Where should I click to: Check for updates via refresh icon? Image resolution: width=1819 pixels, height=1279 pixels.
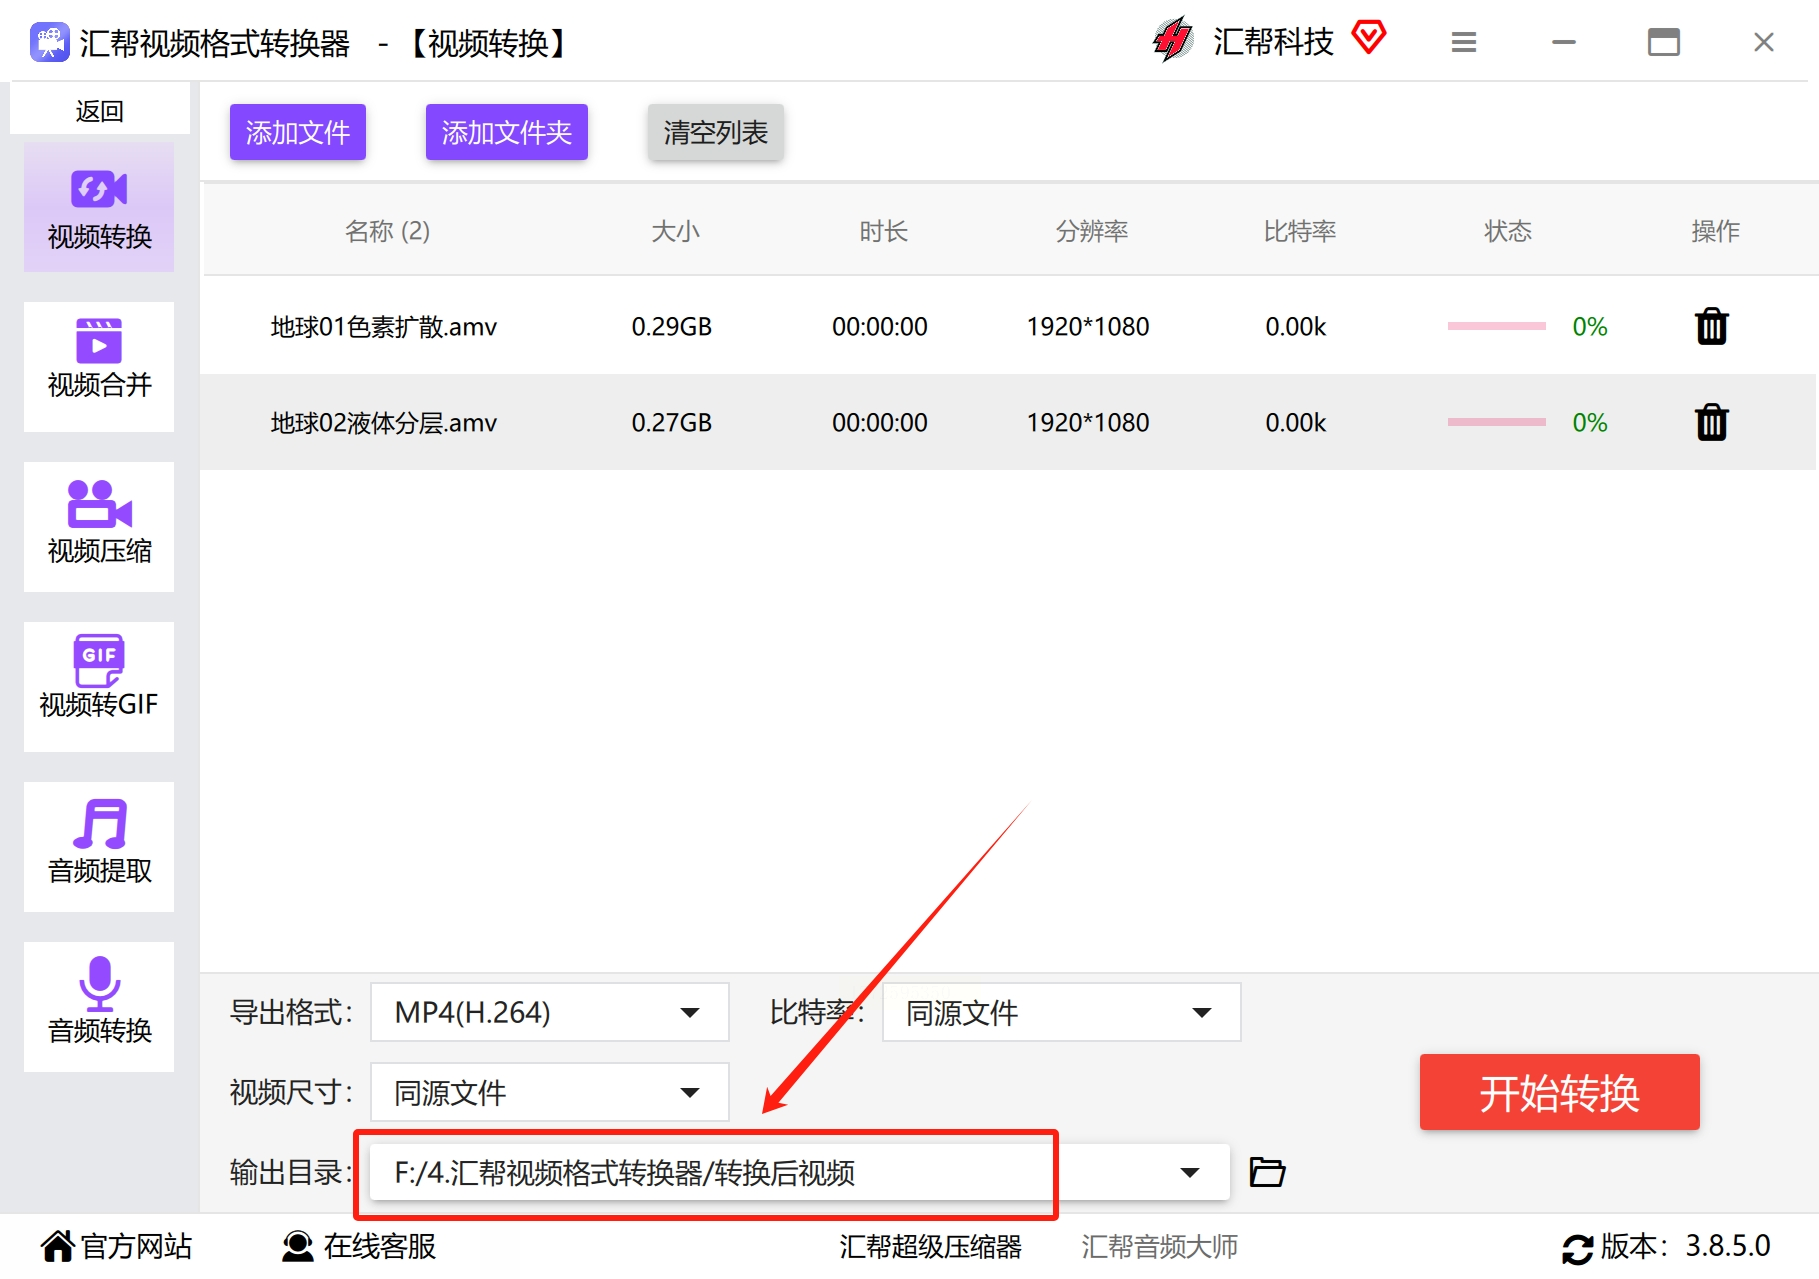pyautogui.click(x=1577, y=1248)
